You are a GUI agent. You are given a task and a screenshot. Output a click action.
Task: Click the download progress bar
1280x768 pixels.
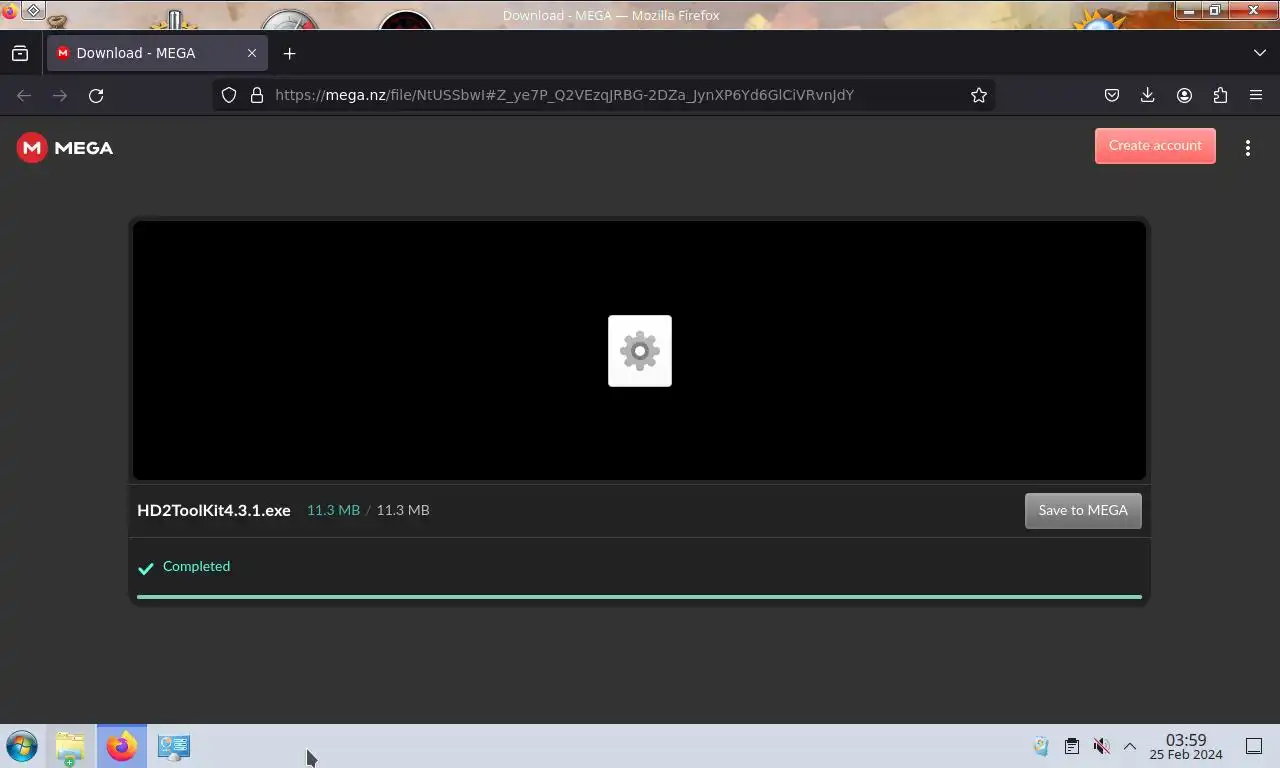tap(639, 597)
